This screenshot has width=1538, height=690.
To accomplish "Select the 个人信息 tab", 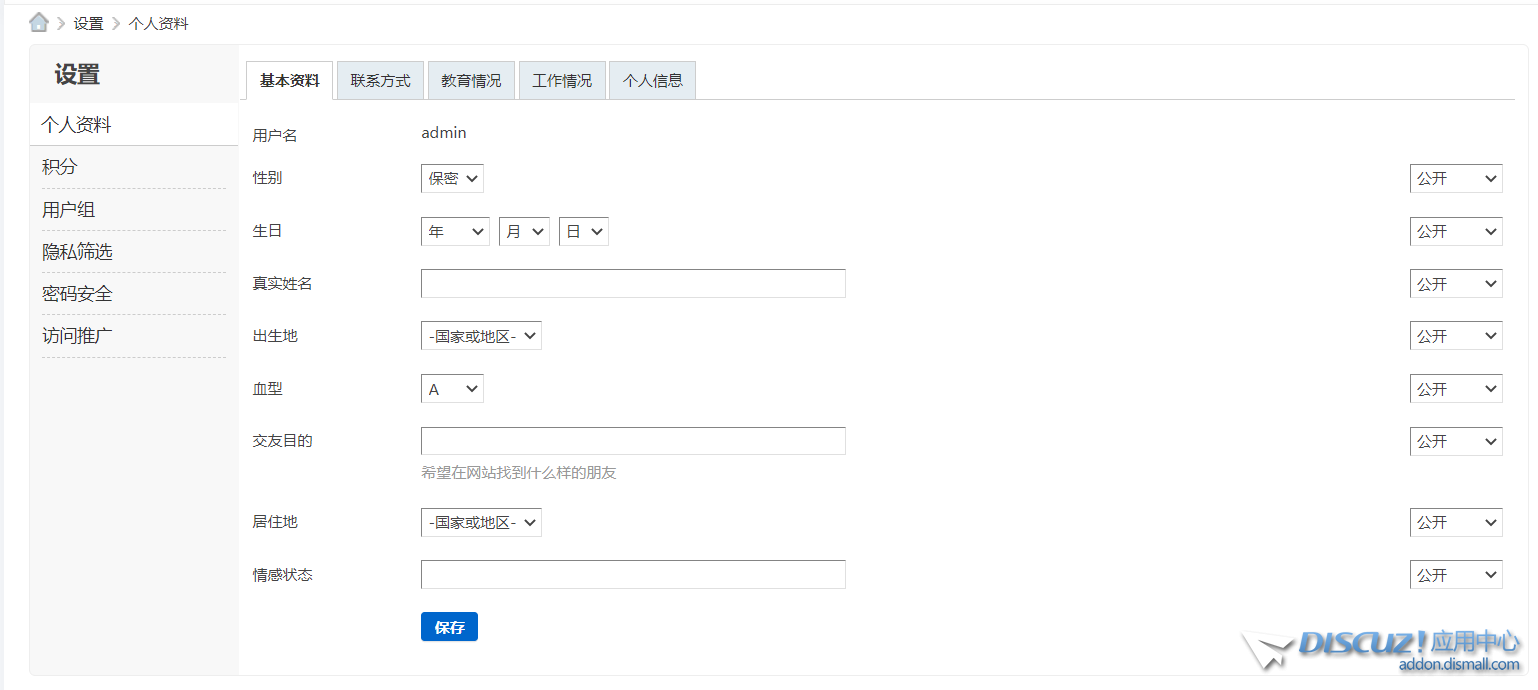I will 652,81.
